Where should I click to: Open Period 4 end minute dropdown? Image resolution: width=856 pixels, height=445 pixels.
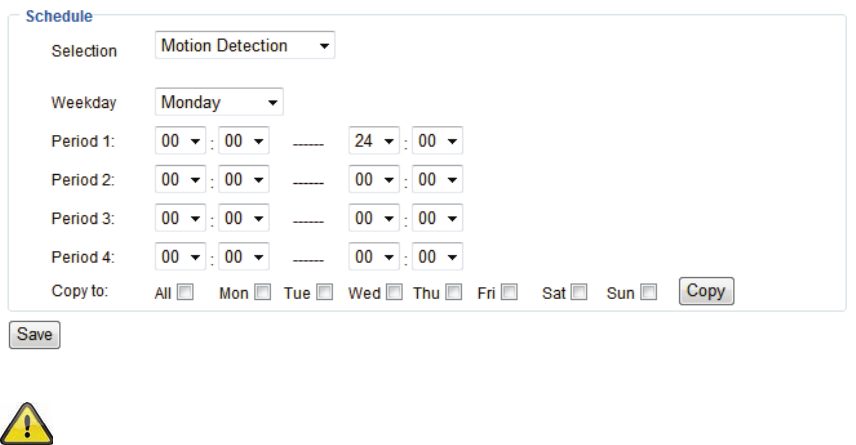point(437,257)
